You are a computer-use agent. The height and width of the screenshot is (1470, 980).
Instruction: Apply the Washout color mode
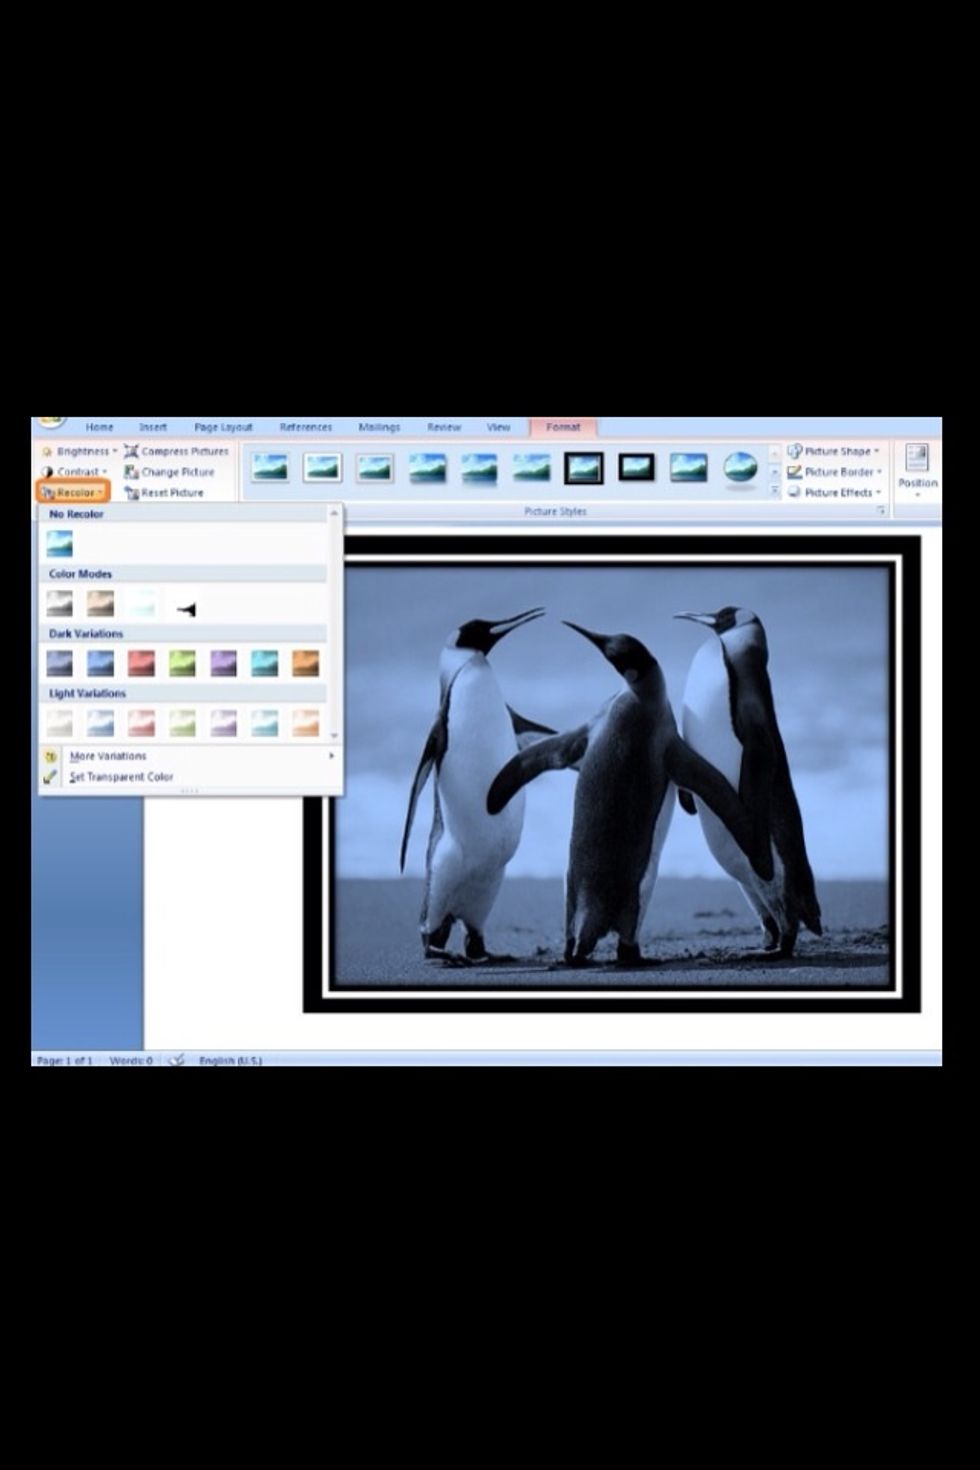pos(142,603)
